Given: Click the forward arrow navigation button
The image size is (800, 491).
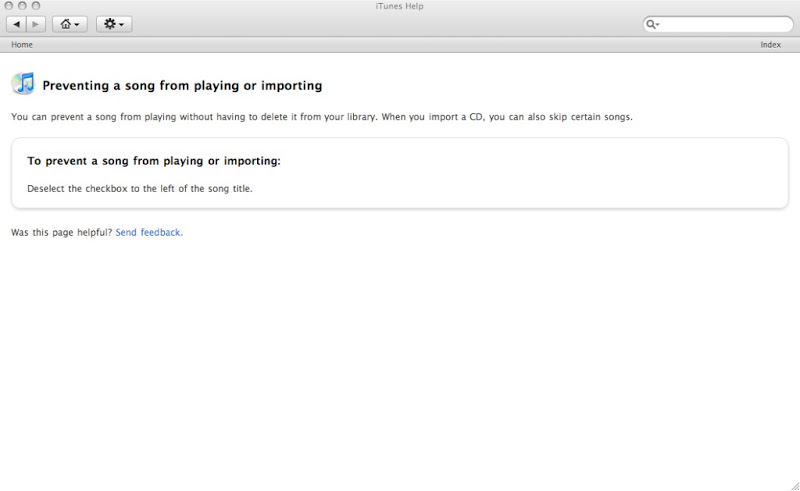Looking at the screenshot, I should (35, 24).
